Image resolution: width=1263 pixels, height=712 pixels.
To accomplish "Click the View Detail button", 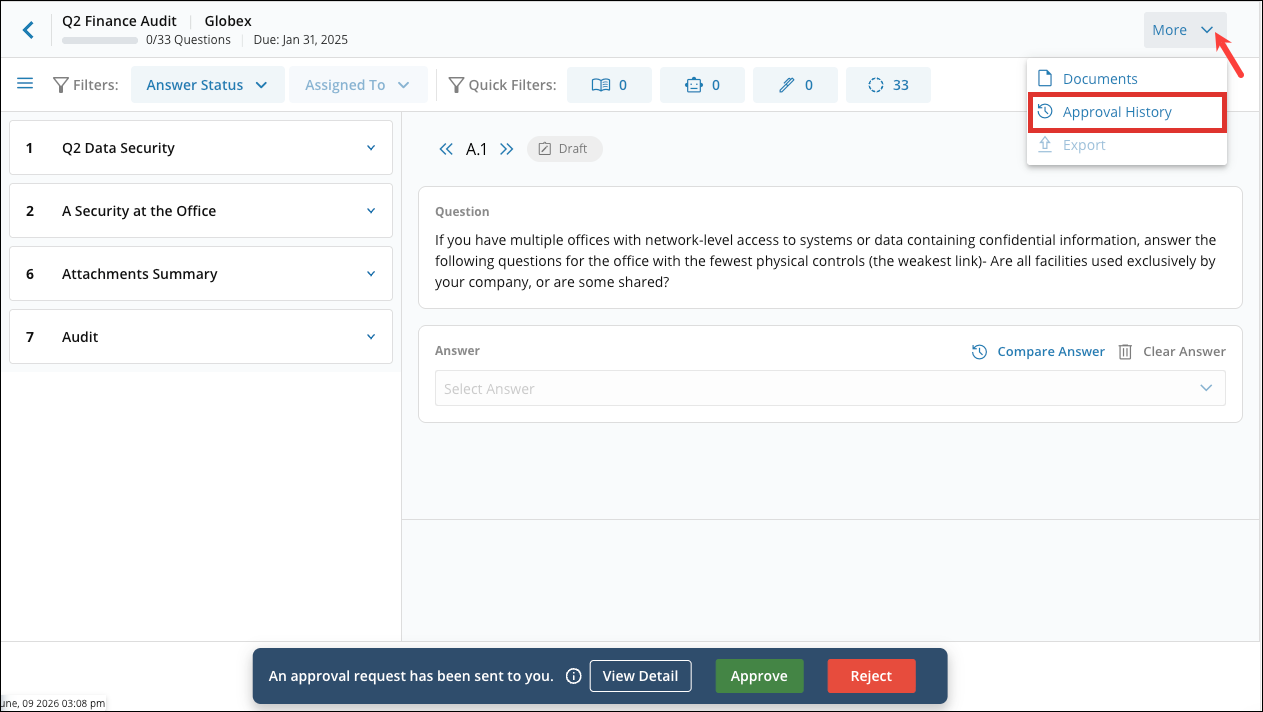I will pos(640,676).
